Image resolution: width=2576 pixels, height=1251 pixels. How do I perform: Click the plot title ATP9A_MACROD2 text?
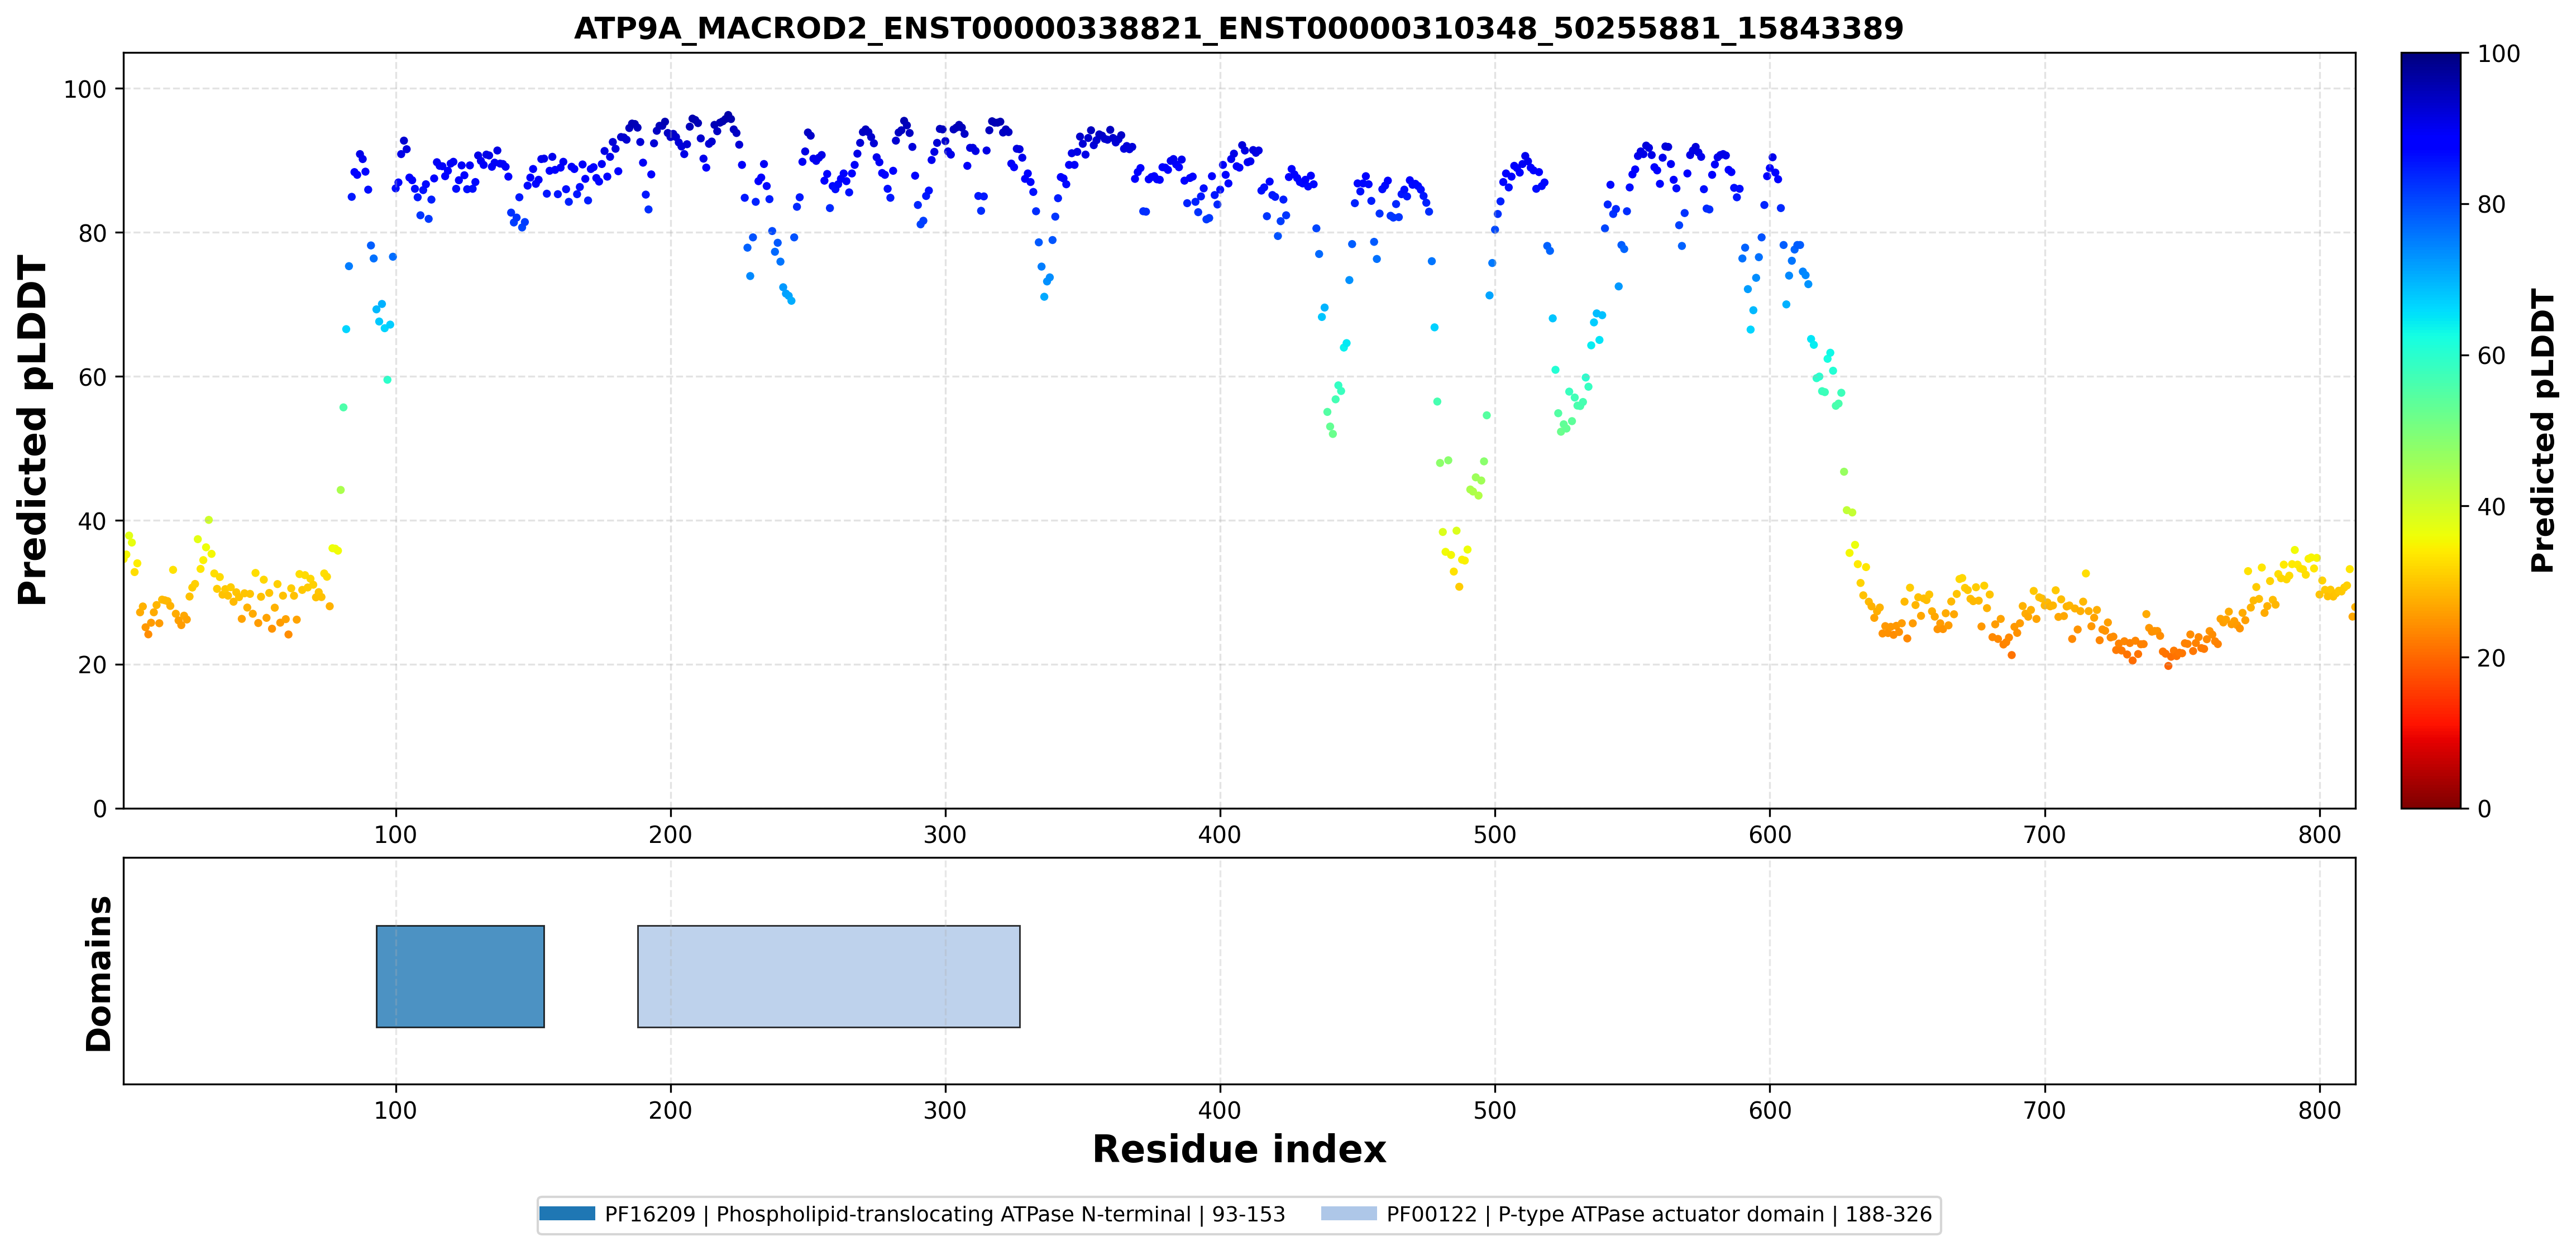[1238, 28]
